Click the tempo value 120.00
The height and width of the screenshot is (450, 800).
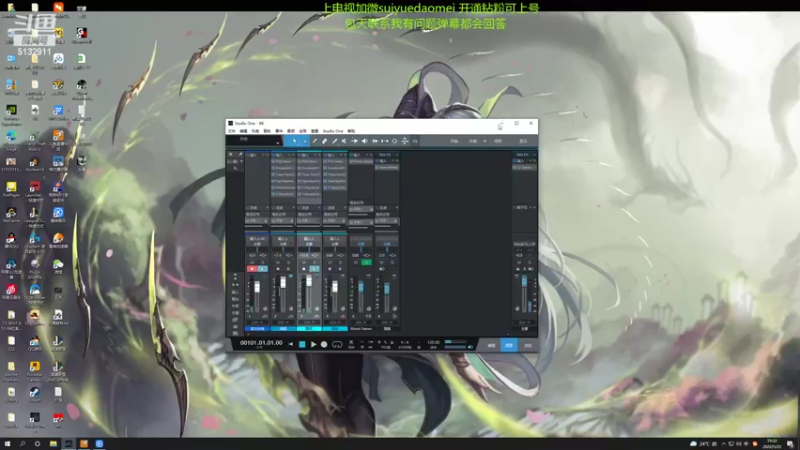(x=433, y=342)
